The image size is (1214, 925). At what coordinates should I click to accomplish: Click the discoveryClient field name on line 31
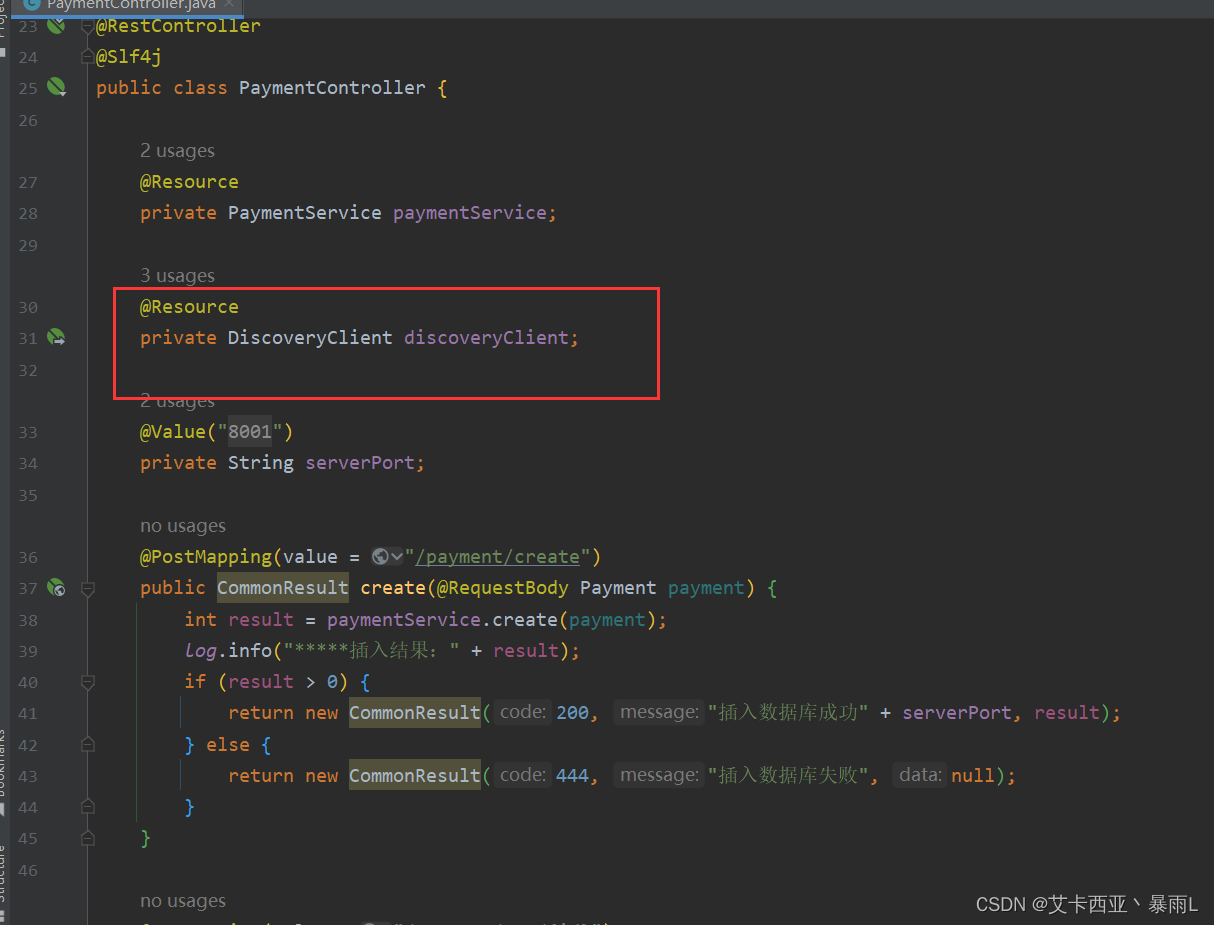(x=486, y=338)
